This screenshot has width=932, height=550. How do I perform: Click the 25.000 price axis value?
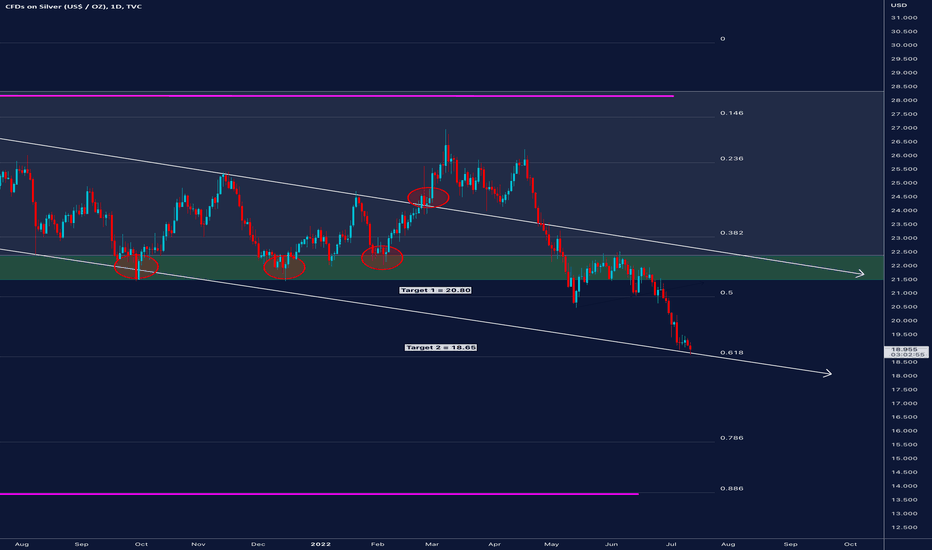[903, 183]
